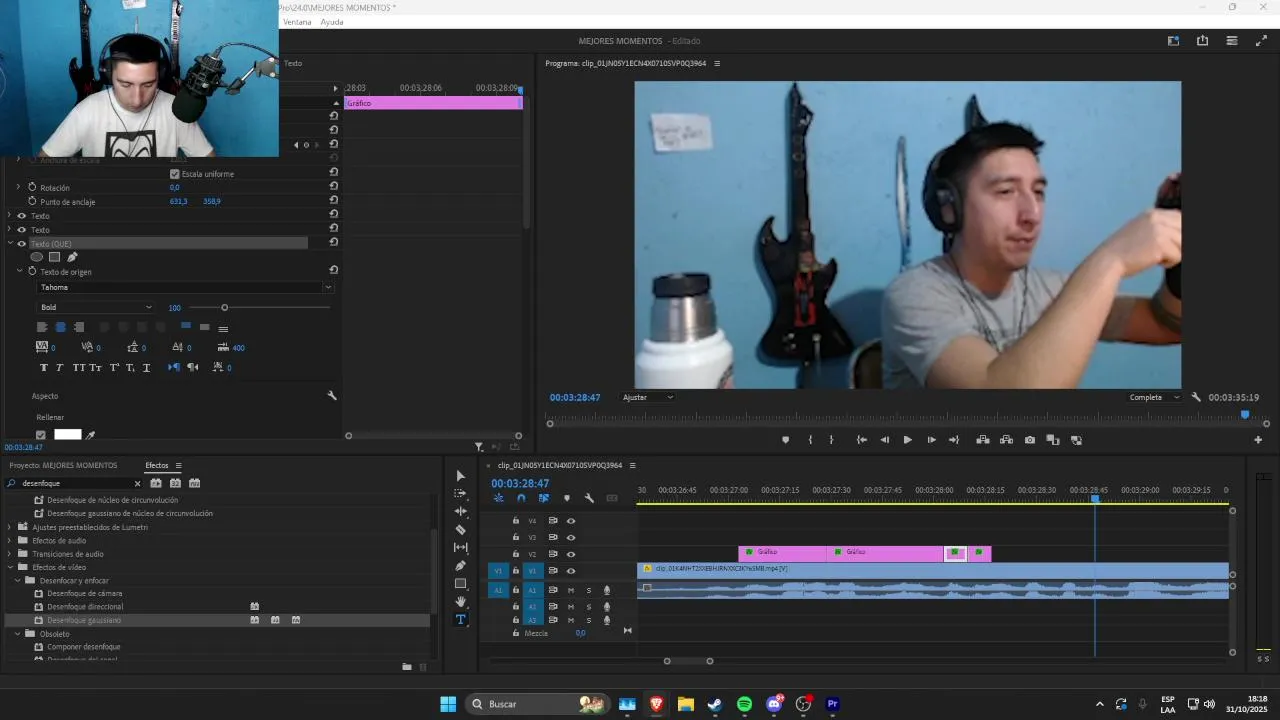The width and height of the screenshot is (1280, 720).
Task: Select the Slip tool
Action: 460,548
